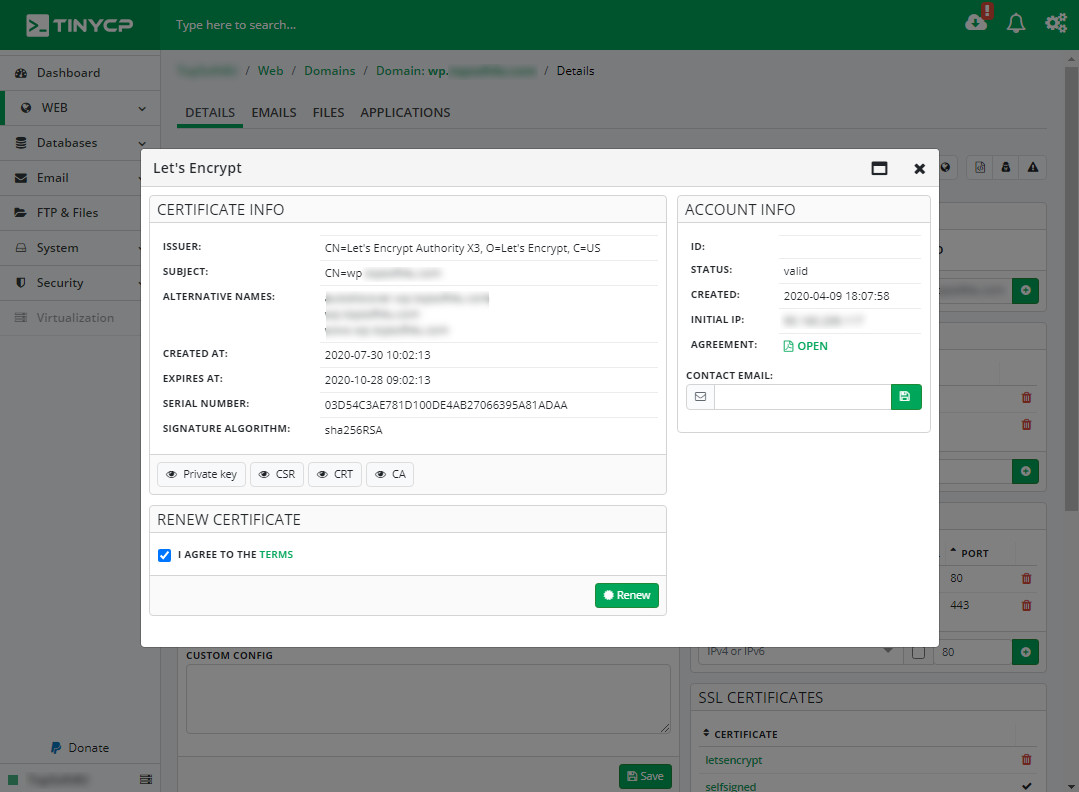Expand the Databases menu chevron
The height and width of the screenshot is (792, 1079).
142,144
